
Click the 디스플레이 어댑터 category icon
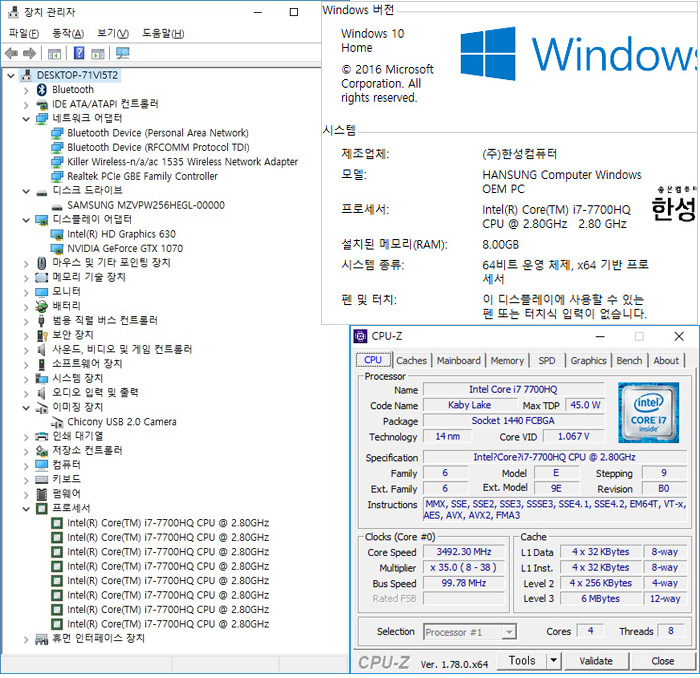point(42,220)
